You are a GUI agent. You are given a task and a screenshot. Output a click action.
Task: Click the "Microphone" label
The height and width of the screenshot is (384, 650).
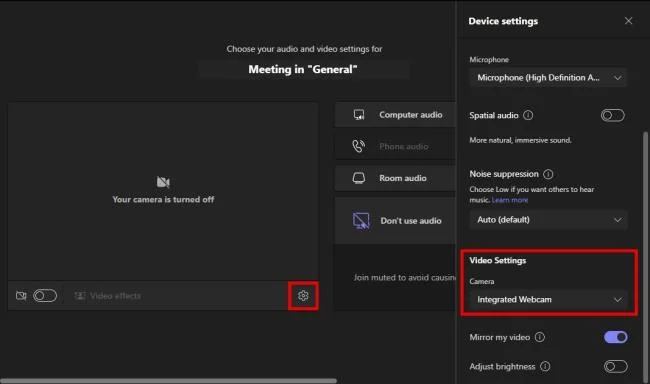(x=489, y=60)
